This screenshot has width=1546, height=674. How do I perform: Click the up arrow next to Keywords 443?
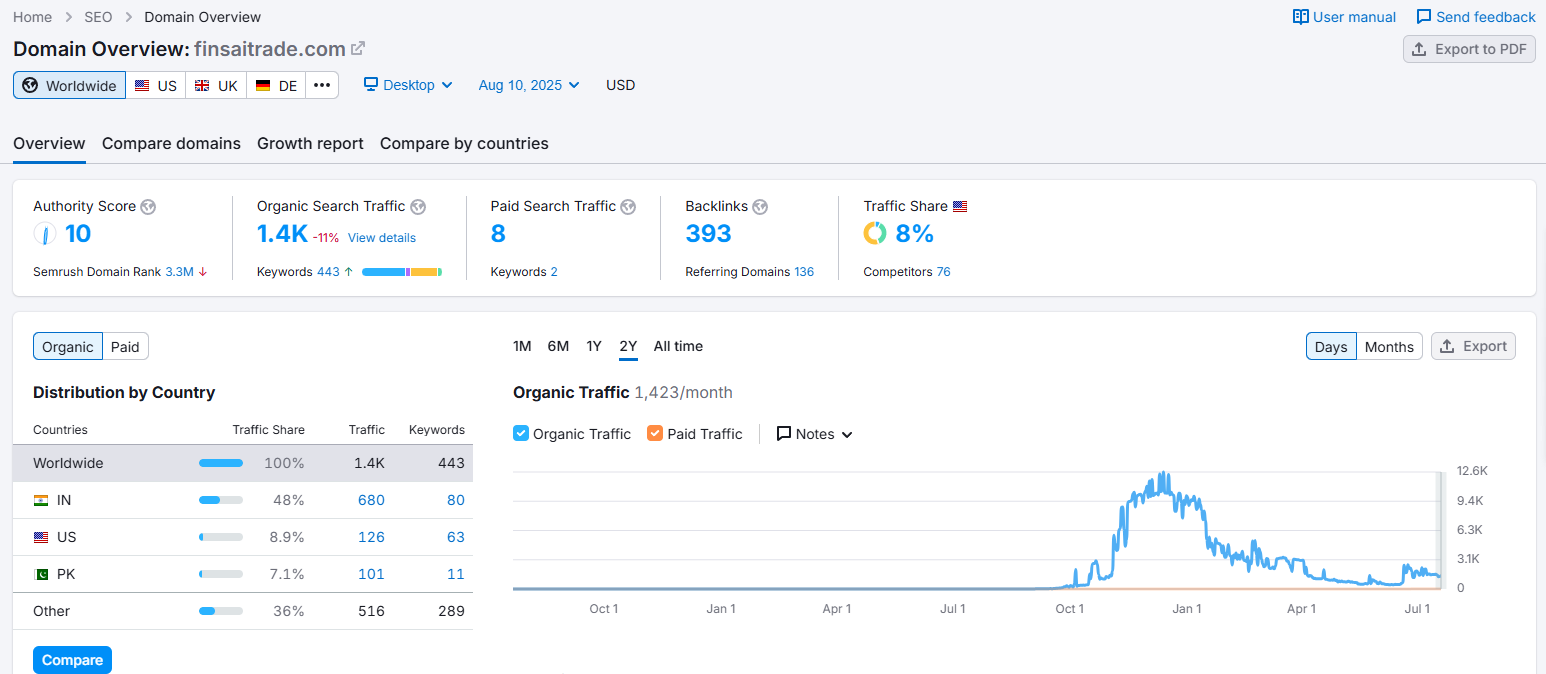point(348,272)
